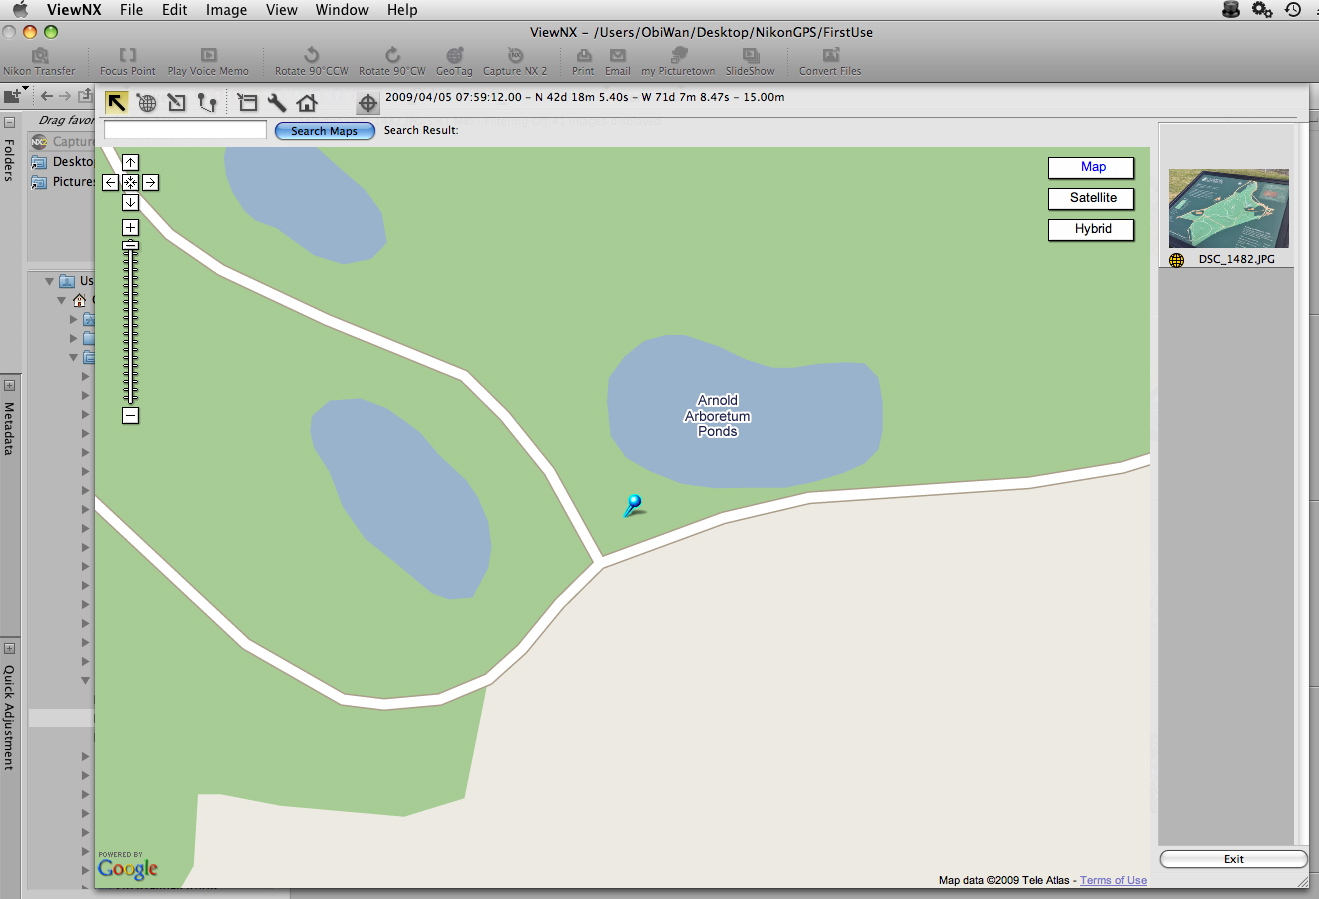The image size is (1319, 899).
Task: Open the Edit menu
Action: pos(175,10)
